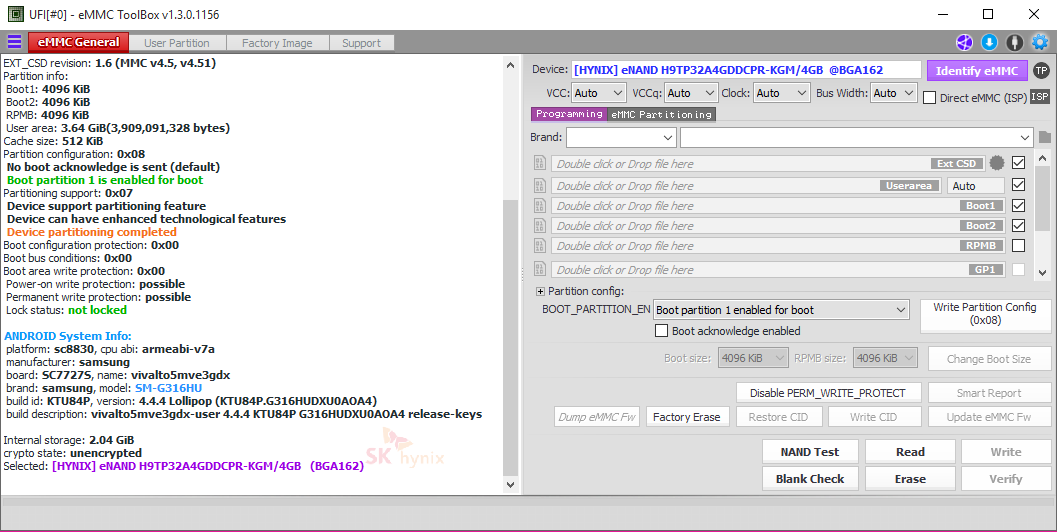Click the RPMB row file icon
This screenshot has width=1057, height=532.
click(540, 246)
